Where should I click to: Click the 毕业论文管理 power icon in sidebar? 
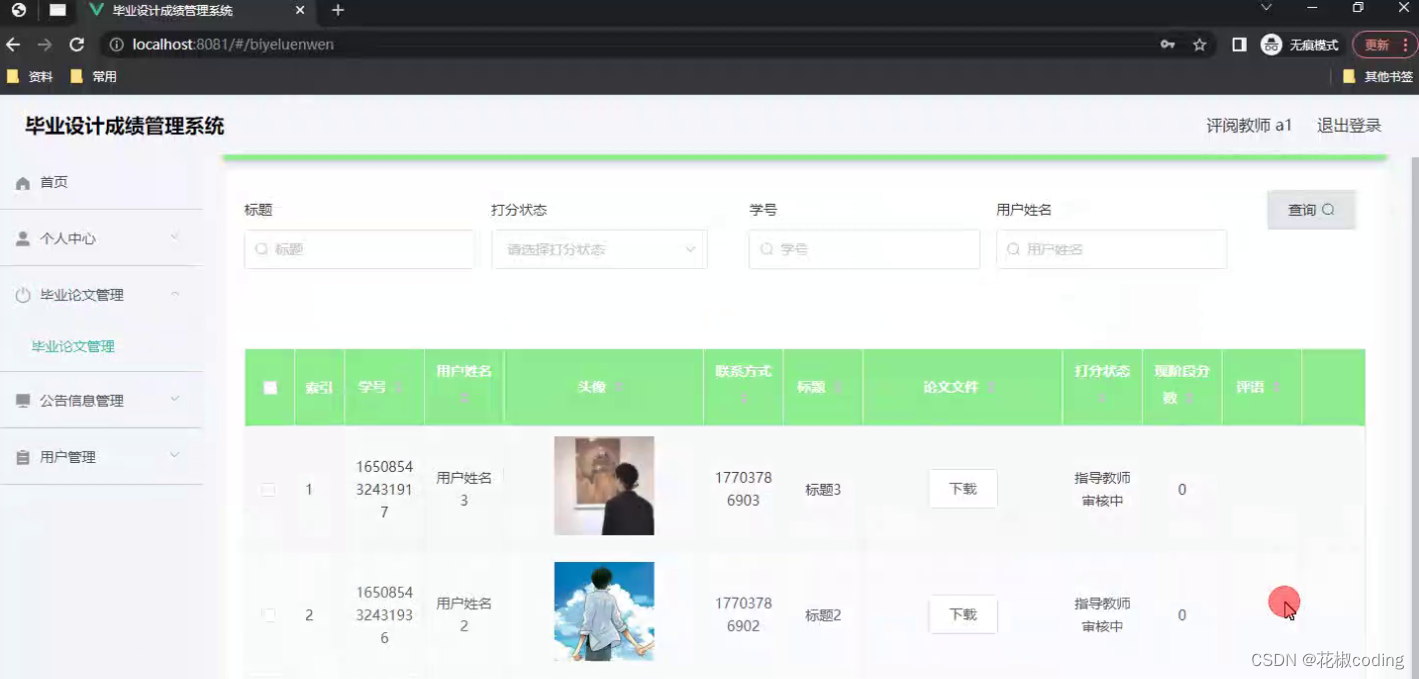[22, 294]
